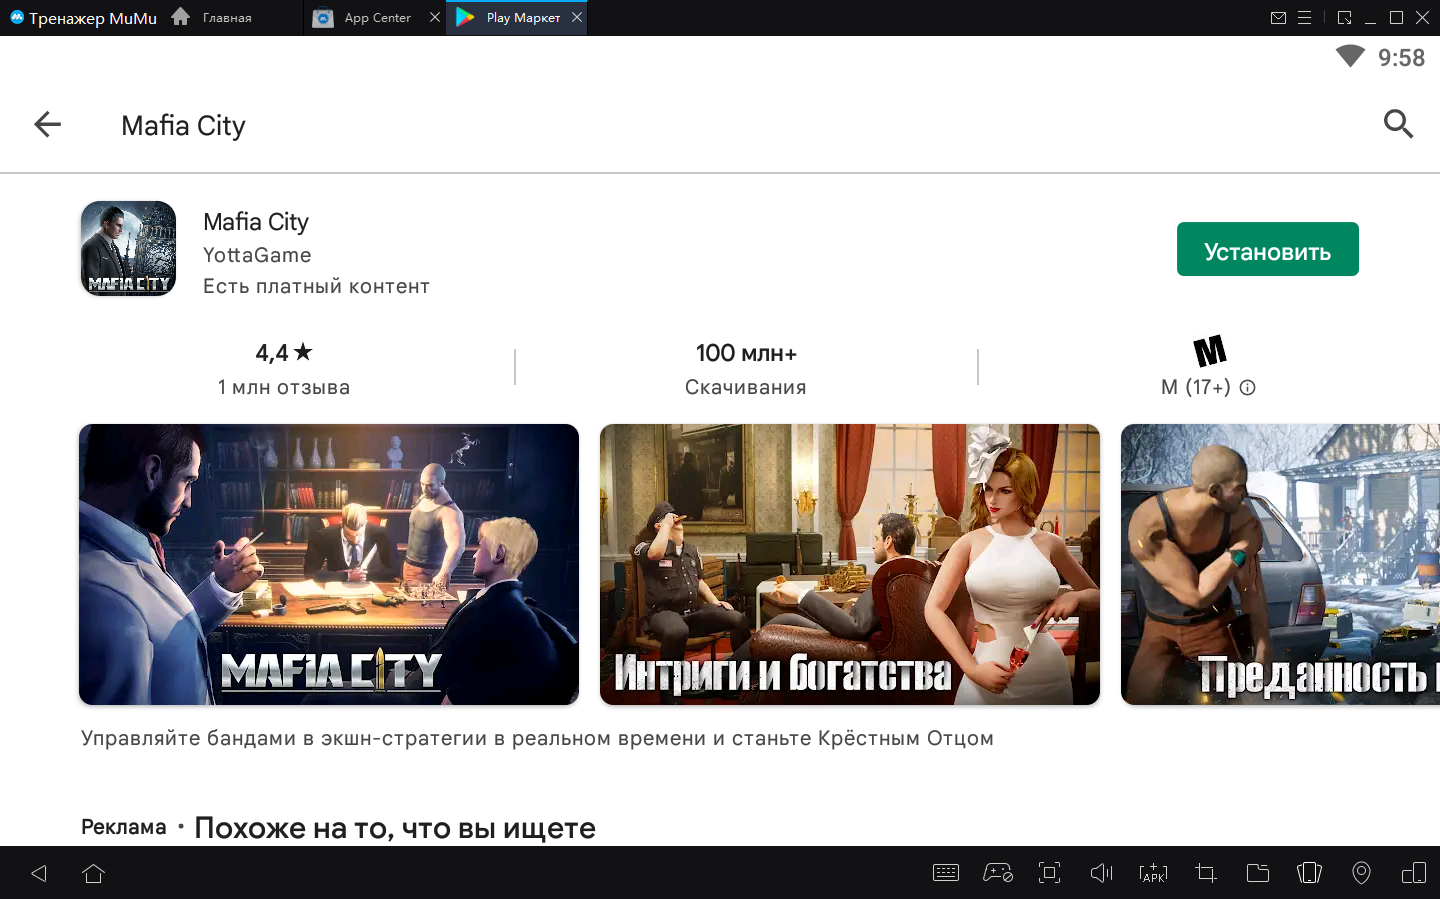The width and height of the screenshot is (1440, 899).
Task: Open the shared folder icon
Action: coord(1257,873)
